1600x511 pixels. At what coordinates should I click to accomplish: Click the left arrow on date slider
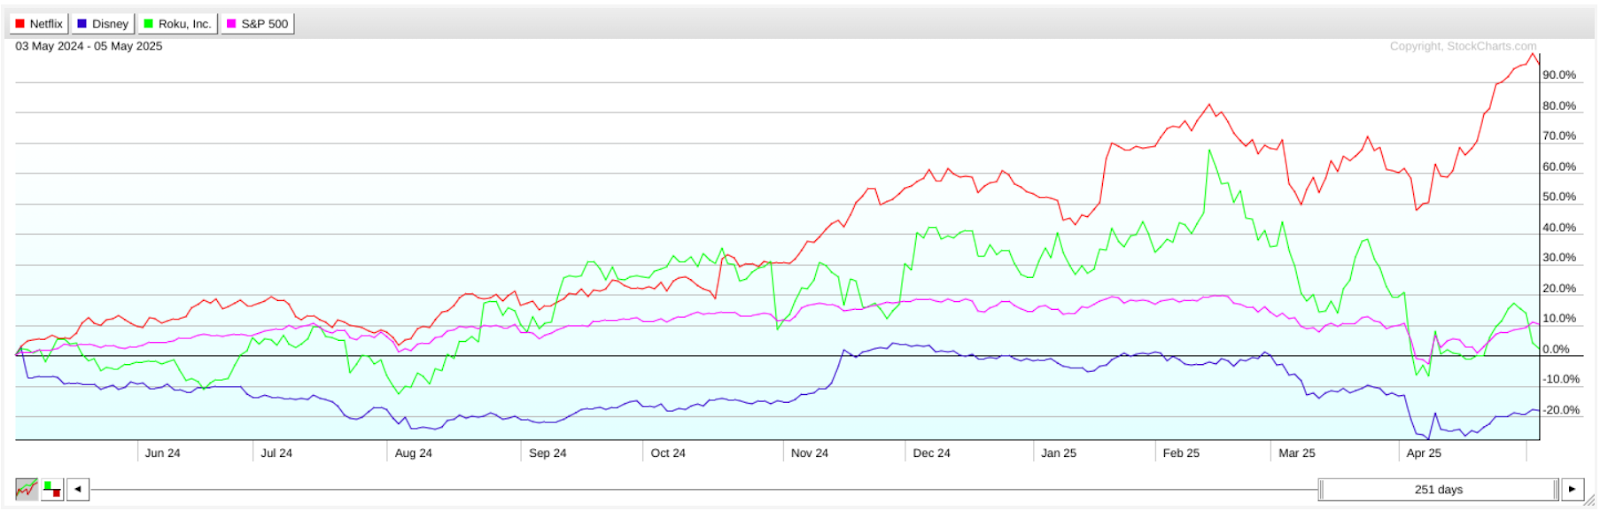point(78,489)
